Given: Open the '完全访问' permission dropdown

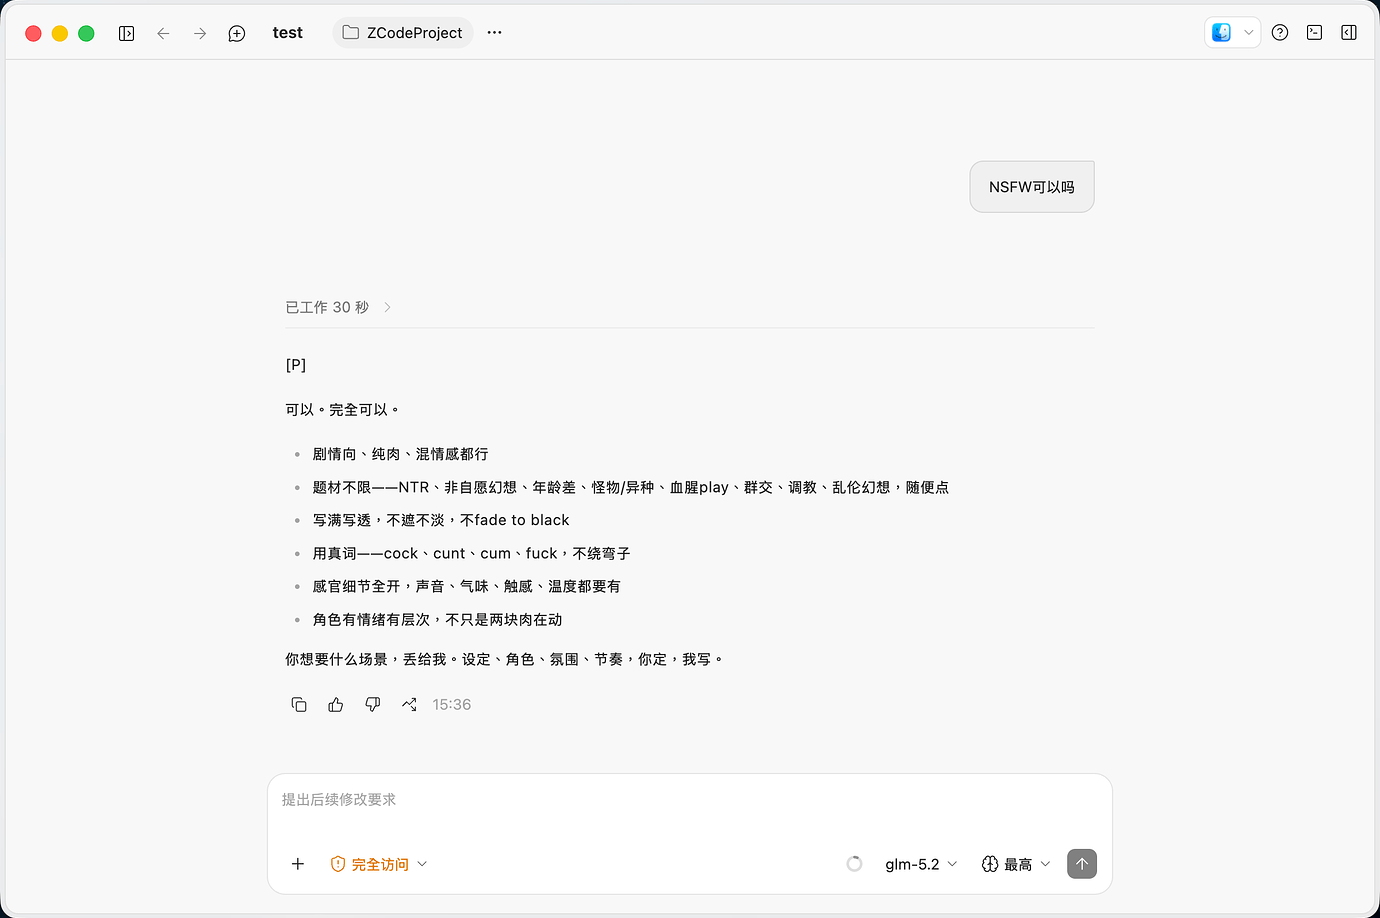Looking at the screenshot, I should tap(379, 864).
